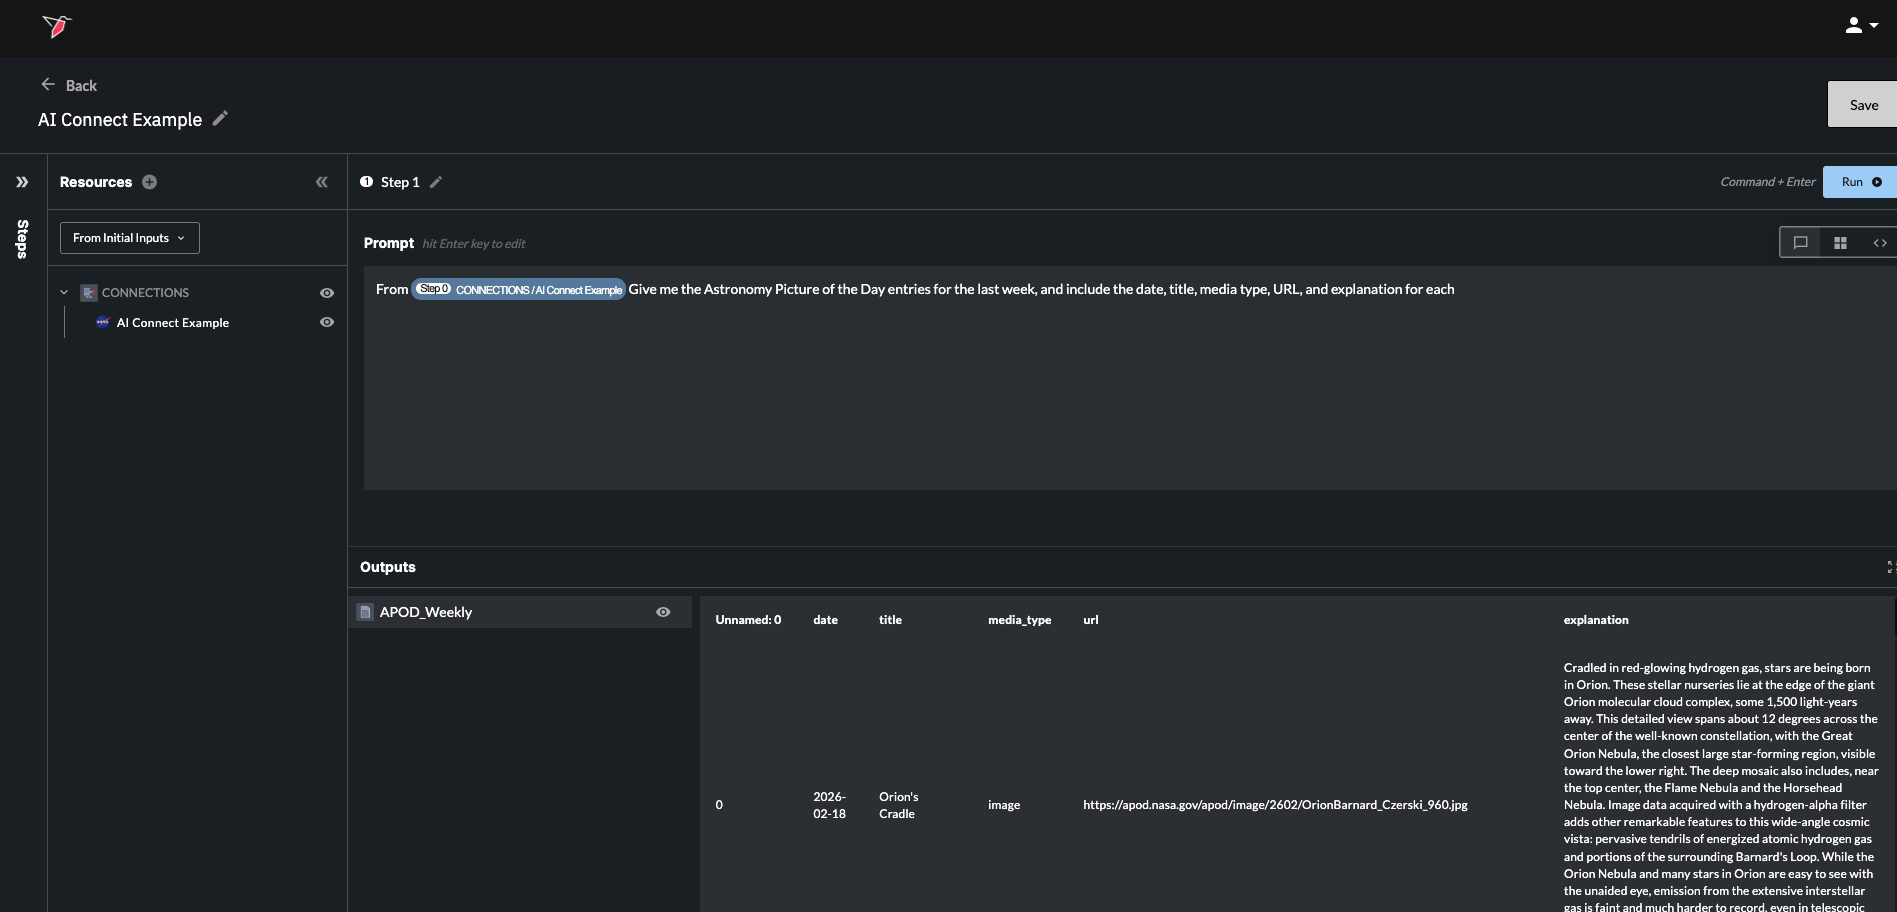This screenshot has width=1897, height=912.
Task: Click the Save button
Action: click(1862, 105)
